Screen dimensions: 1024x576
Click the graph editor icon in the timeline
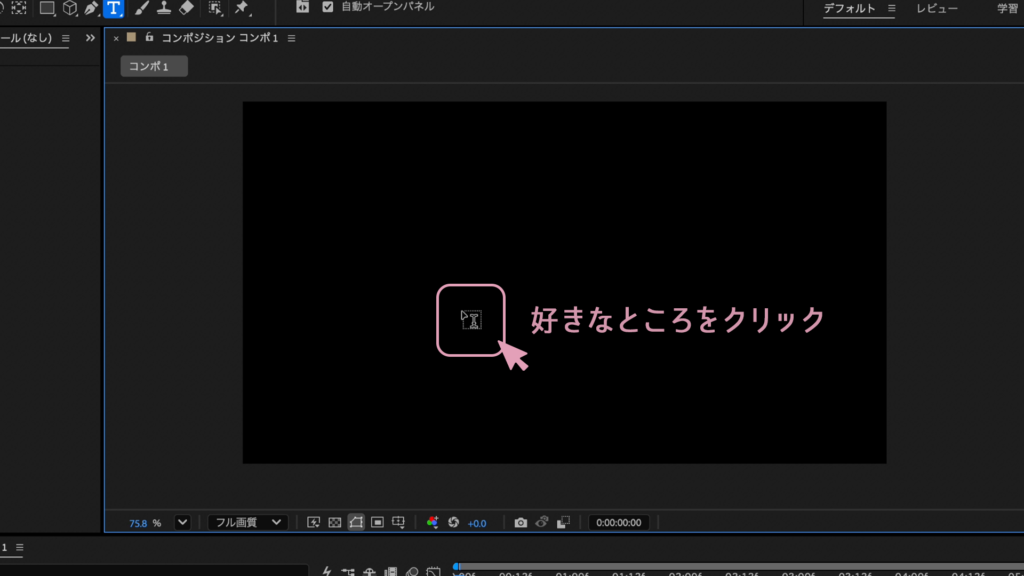tap(433, 571)
